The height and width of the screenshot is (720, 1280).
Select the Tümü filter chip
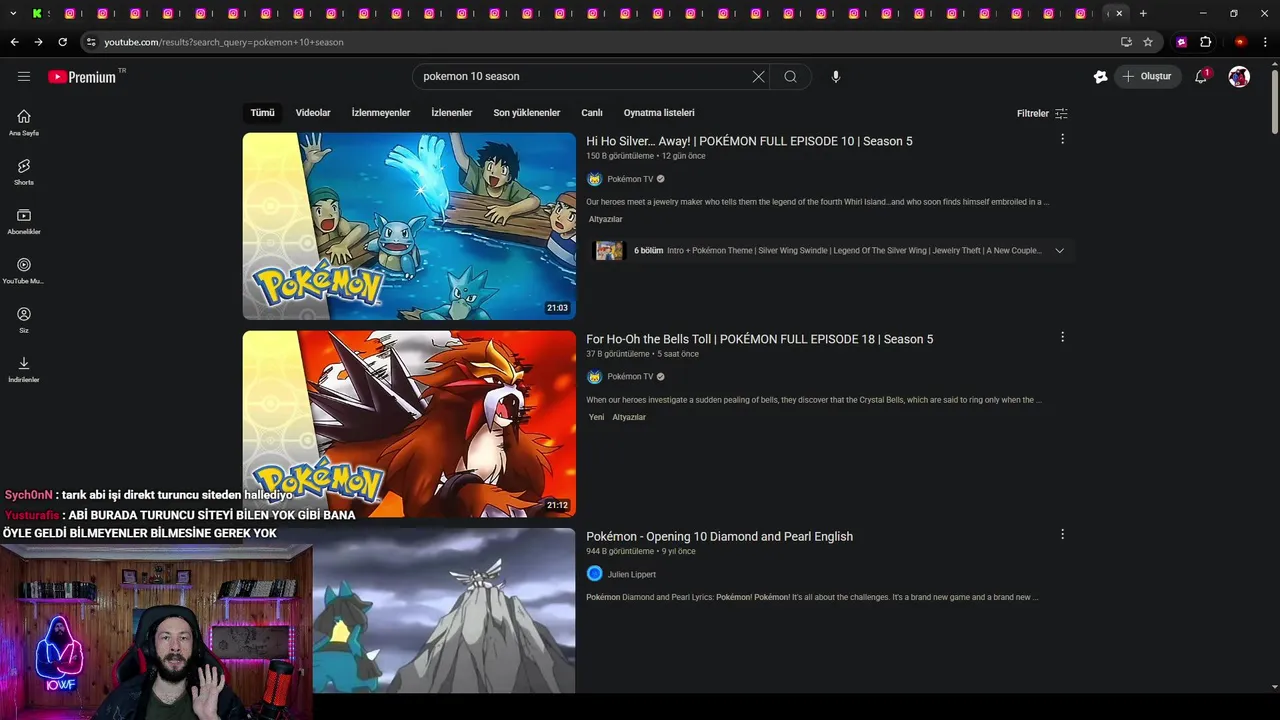[262, 113]
